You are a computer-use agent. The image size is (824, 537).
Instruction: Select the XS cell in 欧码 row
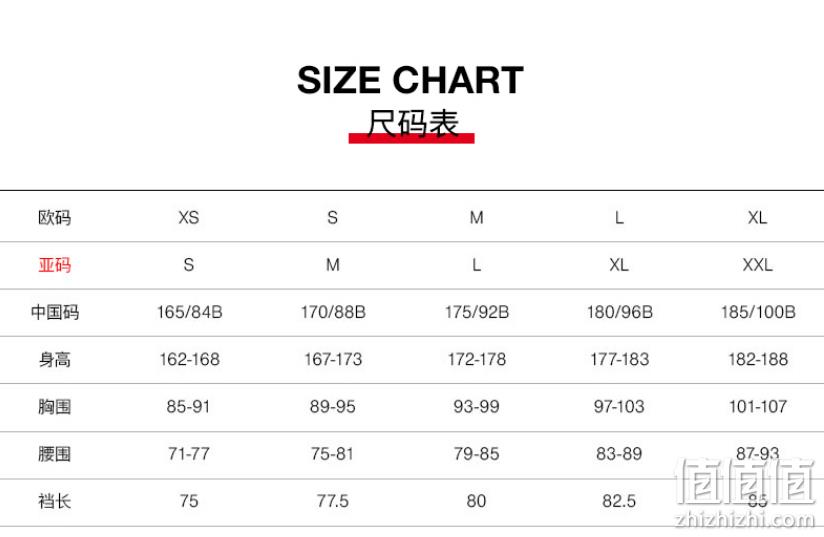coord(189,218)
